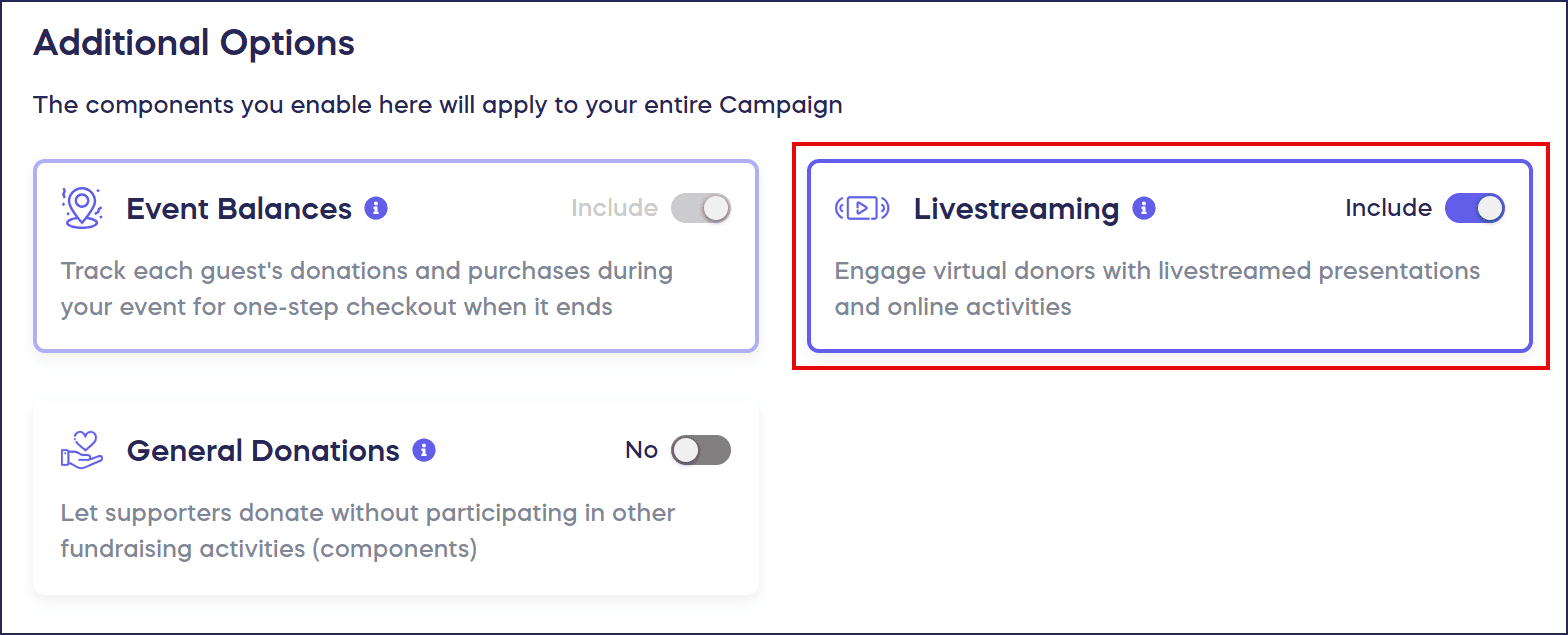This screenshot has width=1568, height=635.
Task: Click the Event Balances map pin icon
Action: 82,208
